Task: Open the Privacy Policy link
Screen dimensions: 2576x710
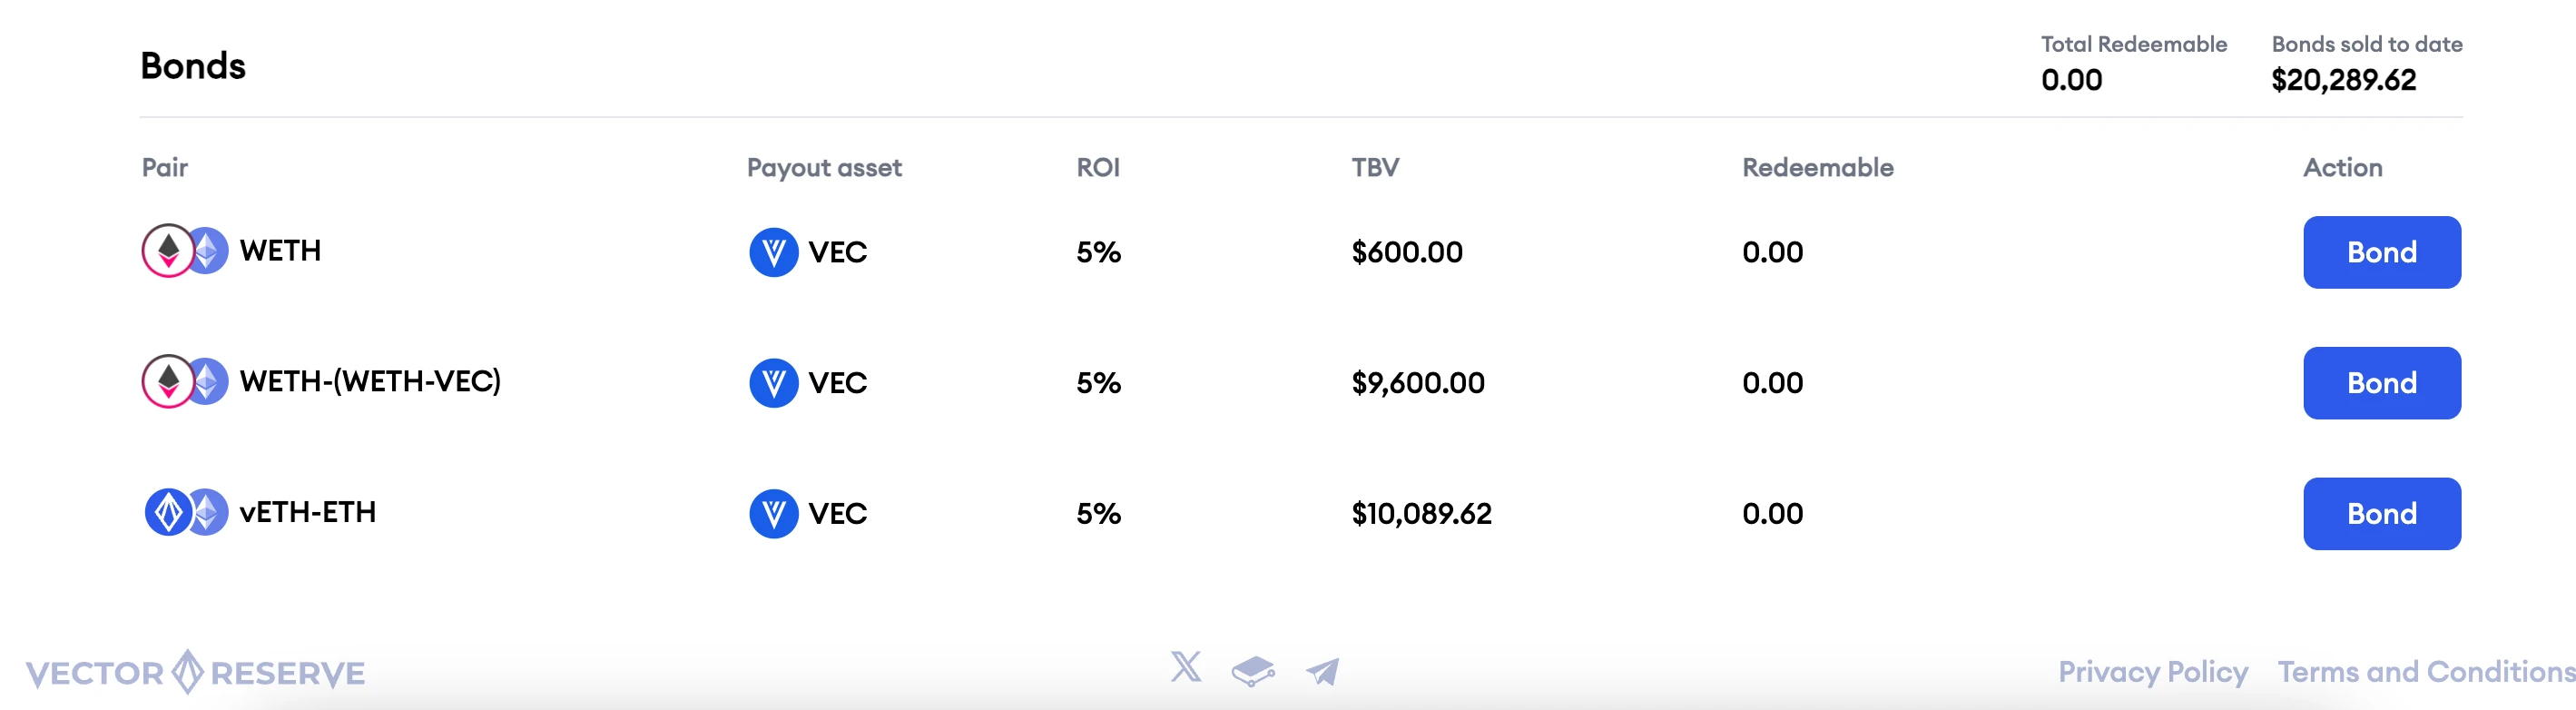Action: click(2152, 672)
